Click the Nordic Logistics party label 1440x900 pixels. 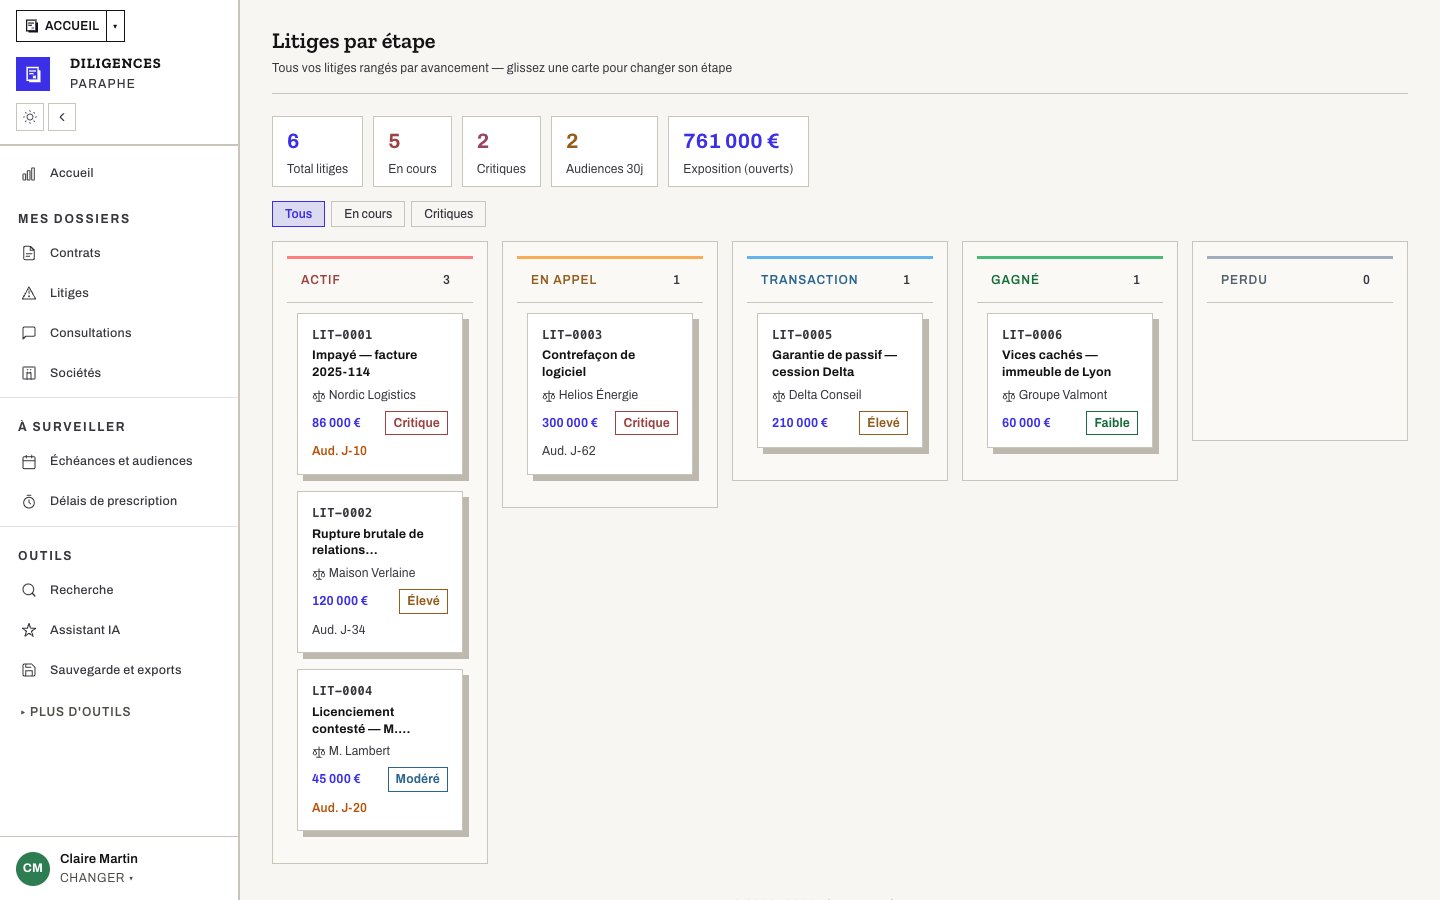(372, 395)
